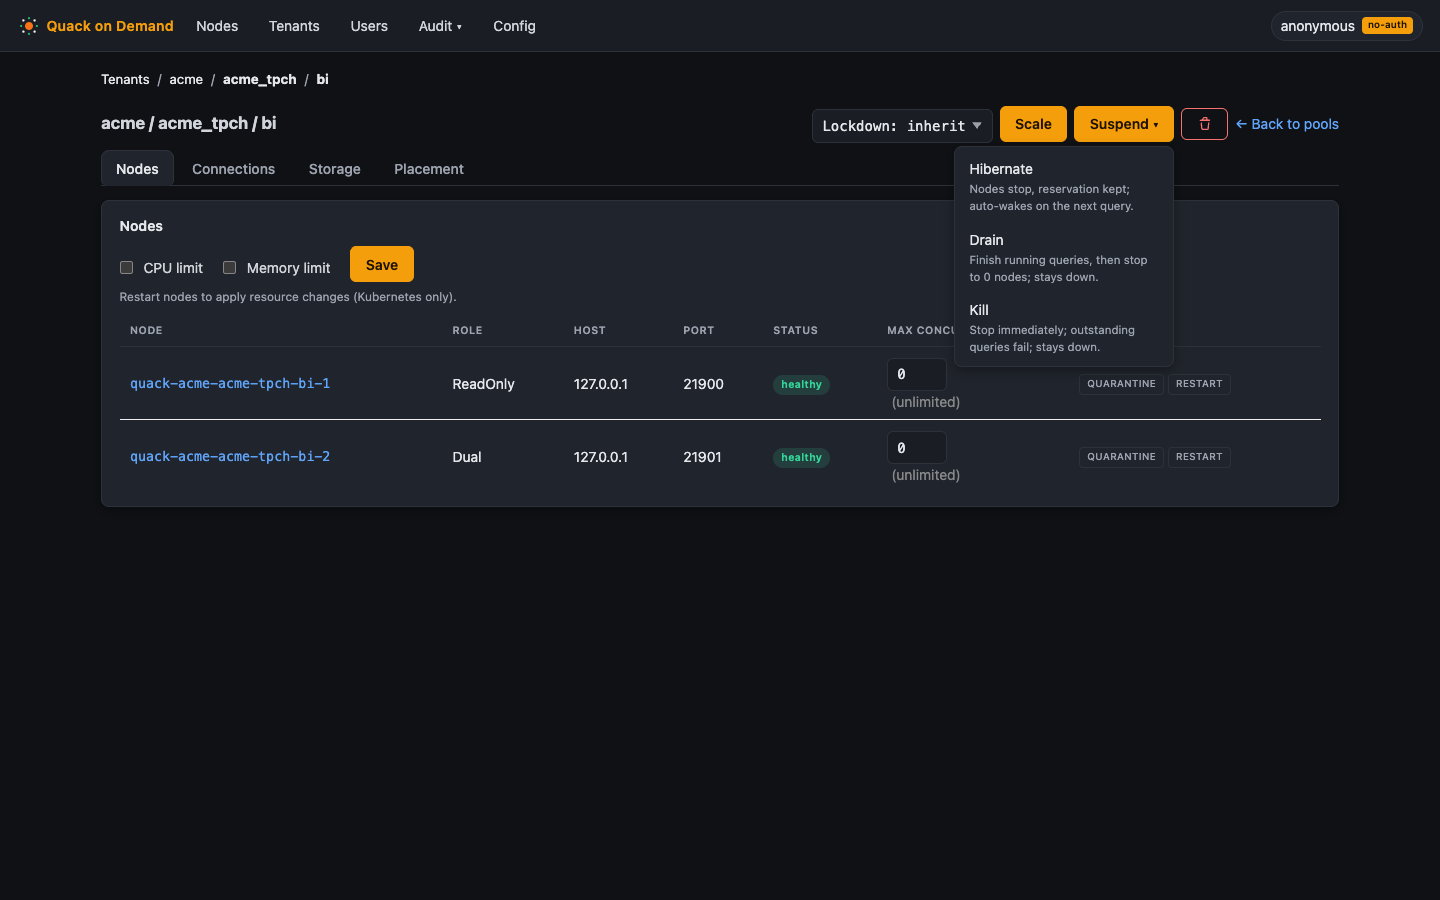Switch to the Storage tab
The height and width of the screenshot is (900, 1440).
point(334,168)
